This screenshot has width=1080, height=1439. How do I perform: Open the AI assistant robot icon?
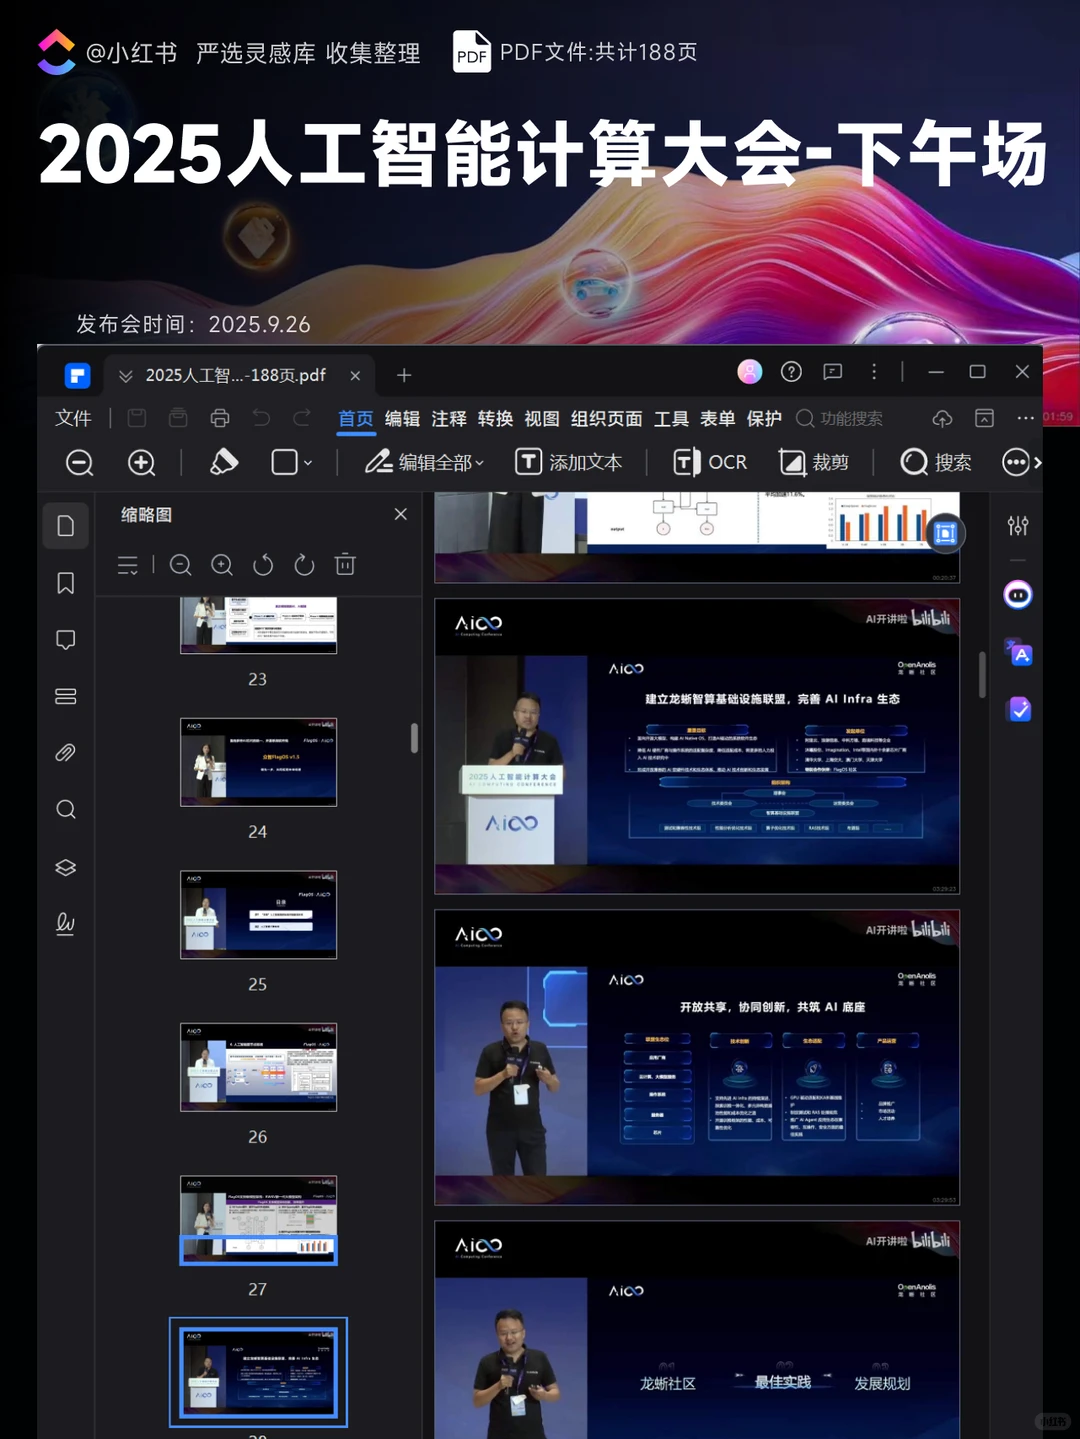pos(1018,595)
